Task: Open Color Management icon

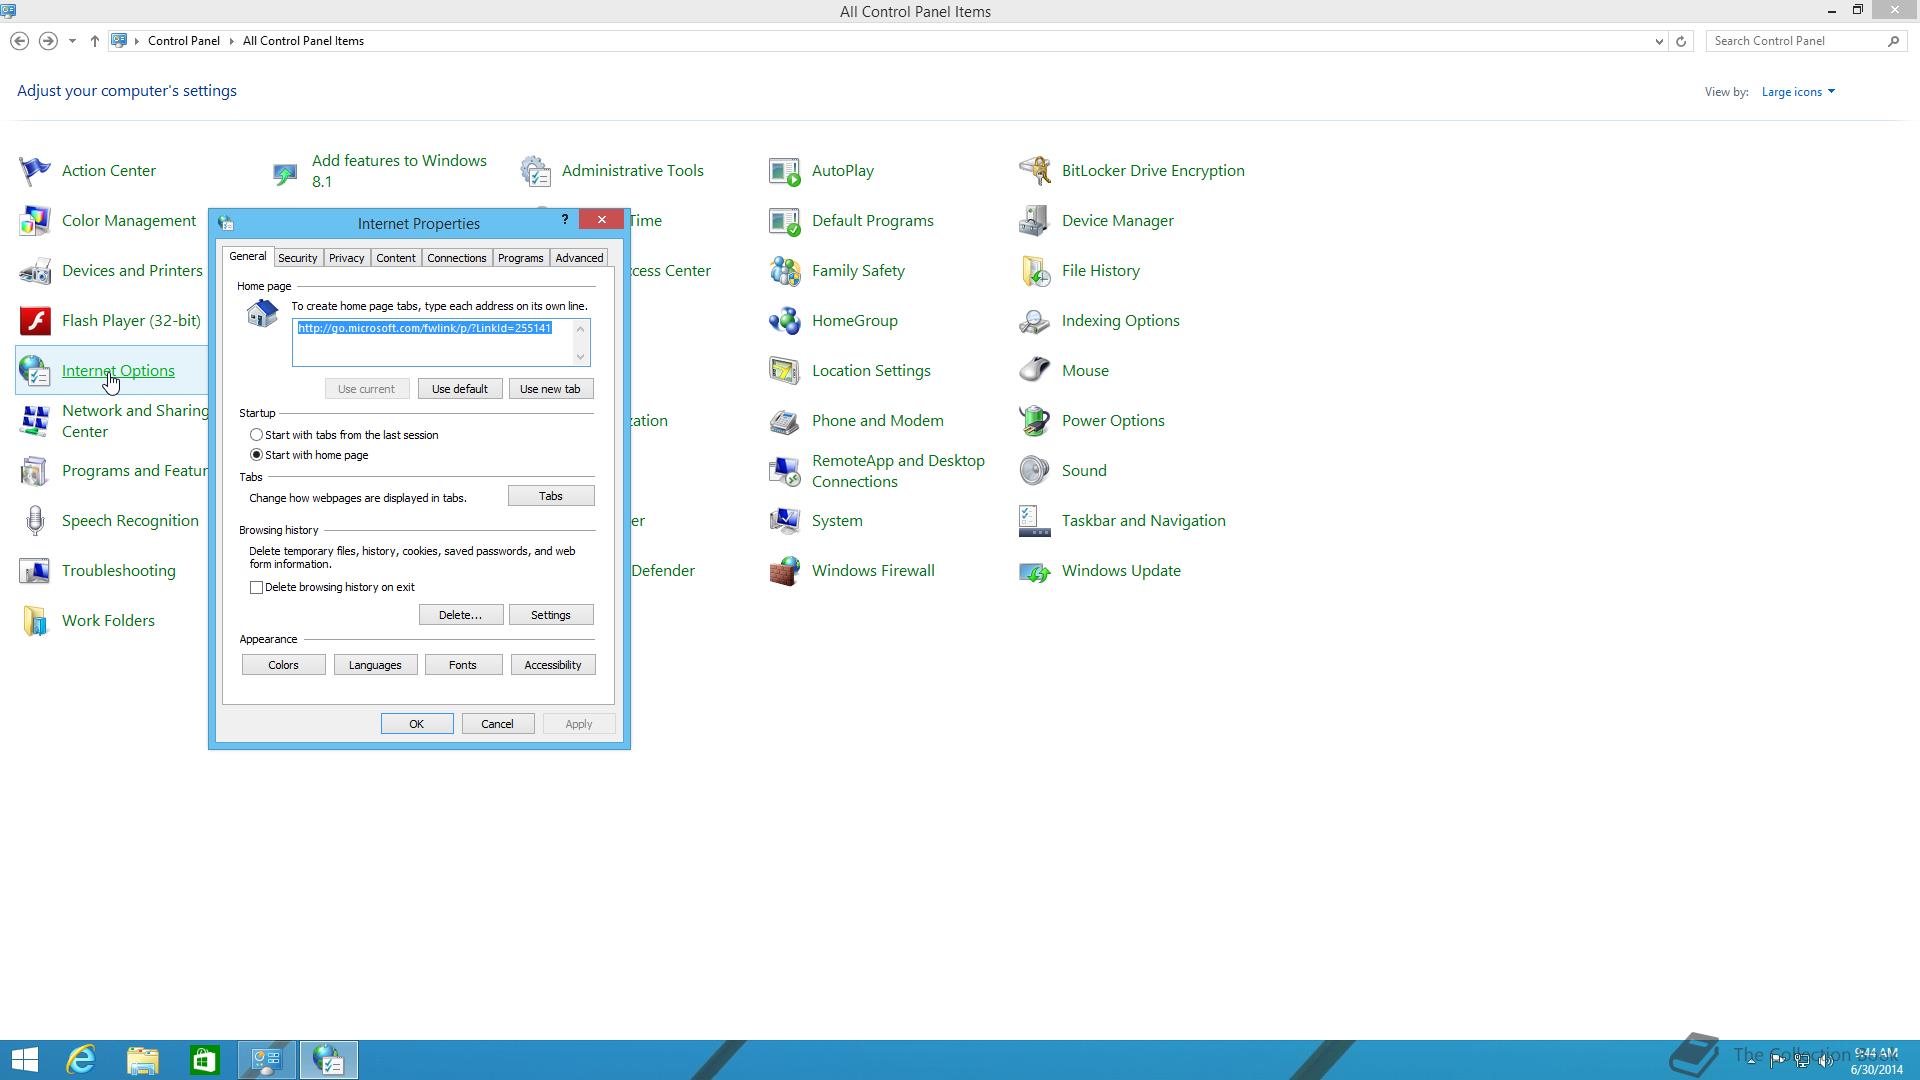Action: [x=35, y=221]
